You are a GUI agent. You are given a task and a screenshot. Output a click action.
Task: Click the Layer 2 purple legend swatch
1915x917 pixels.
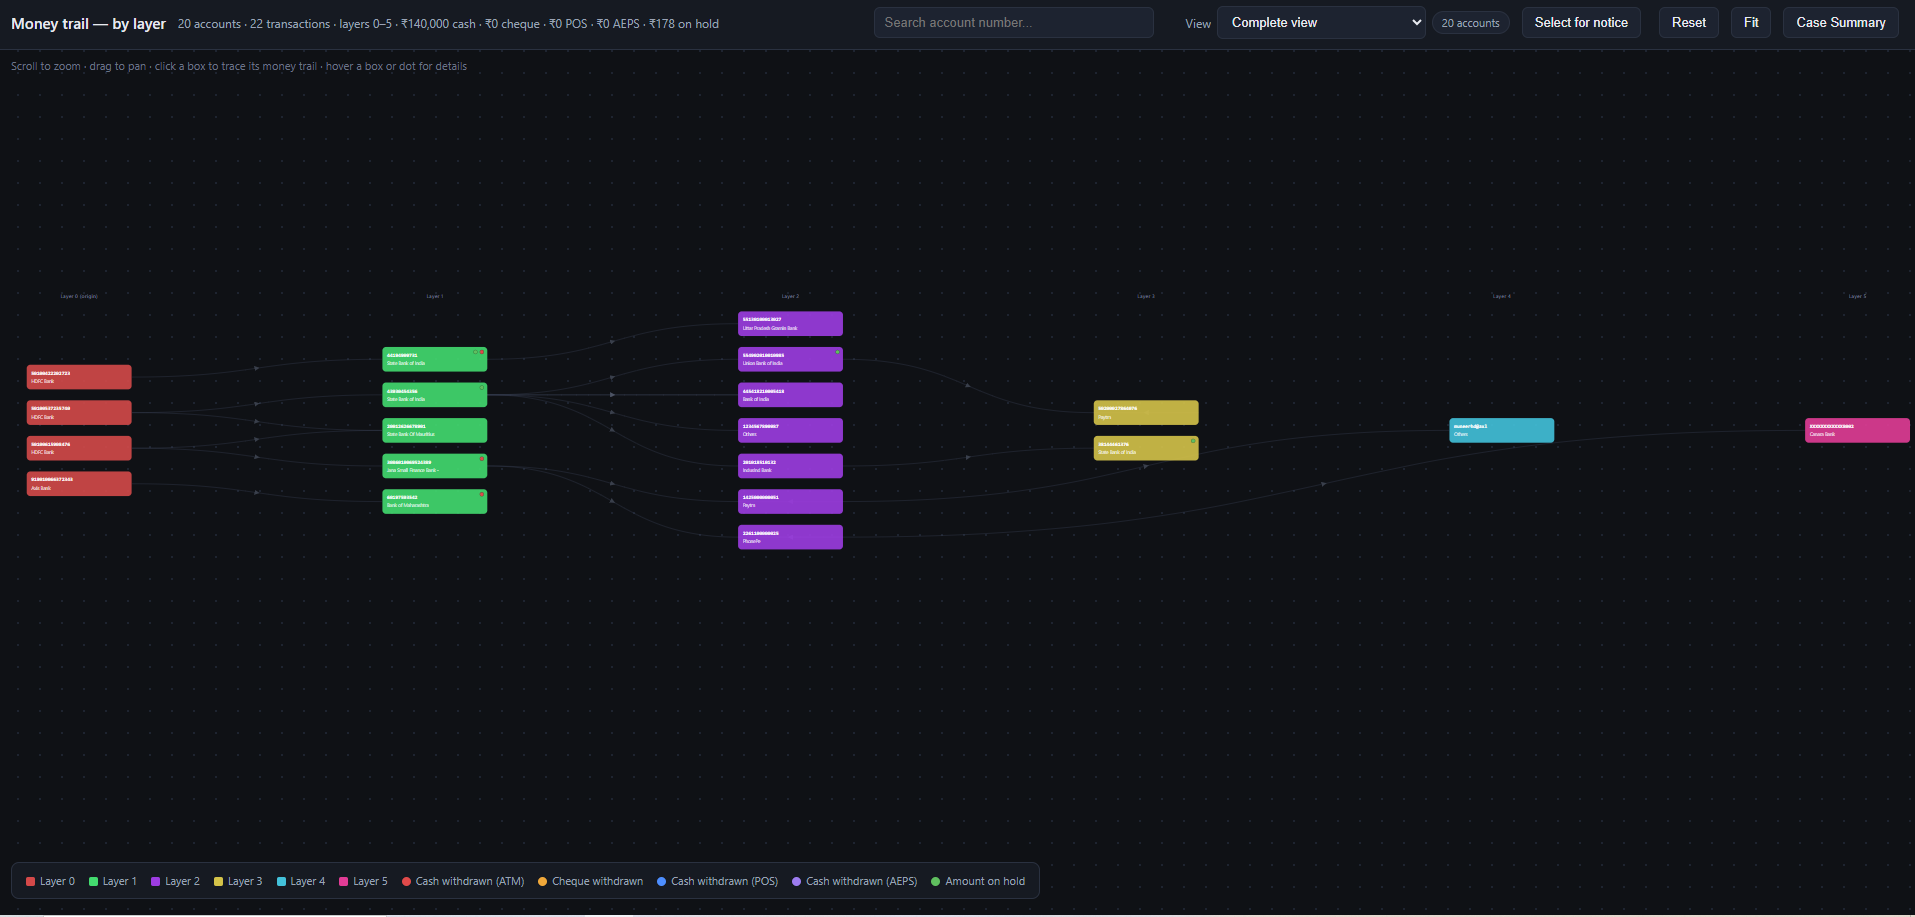(x=156, y=882)
